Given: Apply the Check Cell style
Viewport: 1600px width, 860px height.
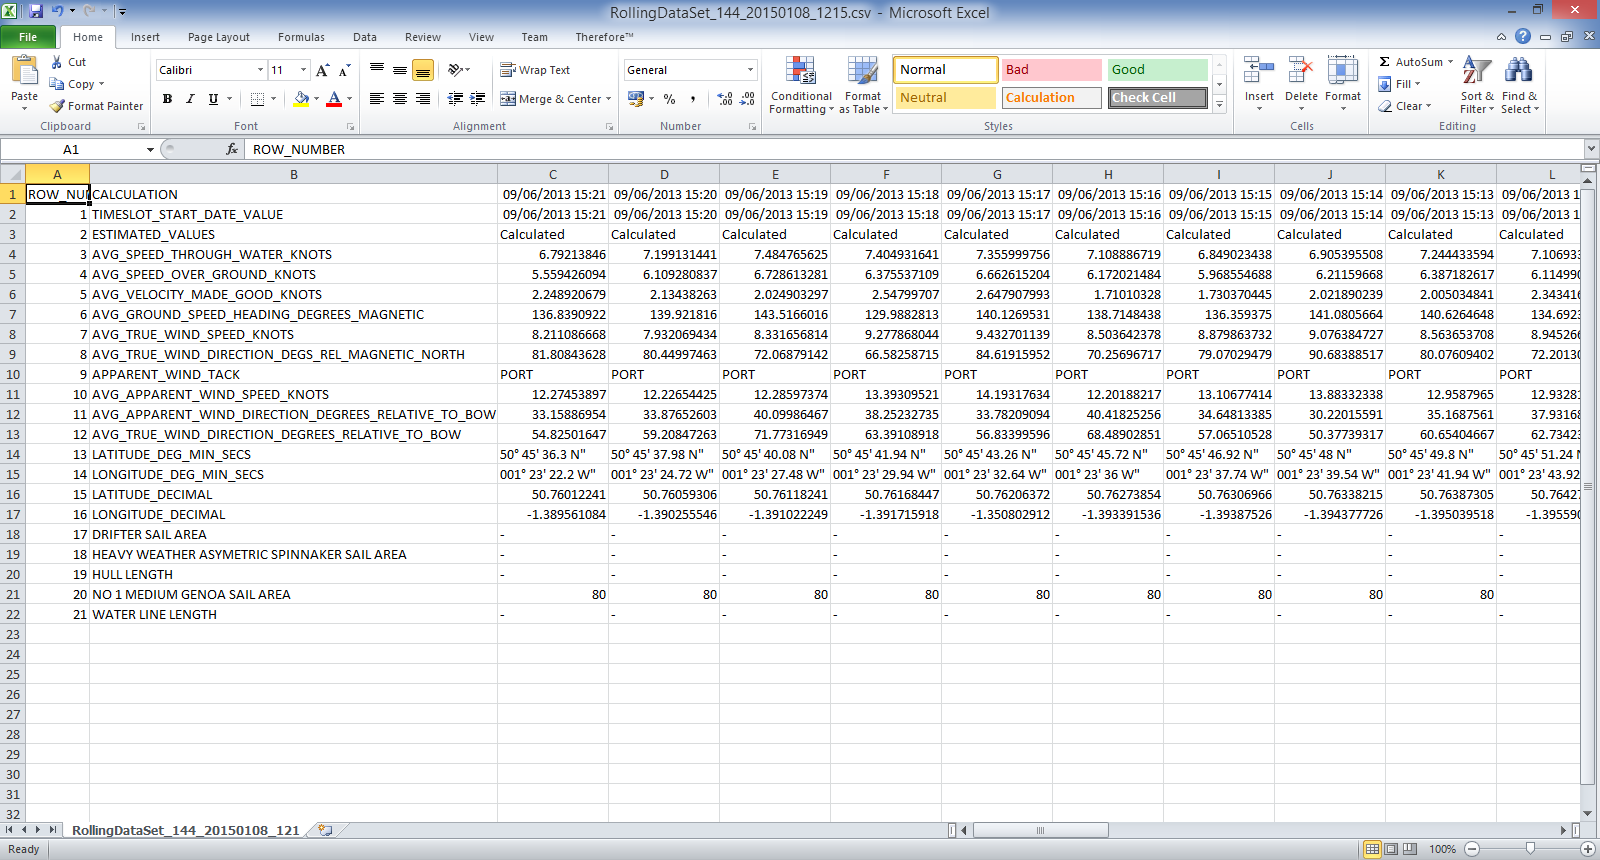Looking at the screenshot, I should coord(1158,98).
